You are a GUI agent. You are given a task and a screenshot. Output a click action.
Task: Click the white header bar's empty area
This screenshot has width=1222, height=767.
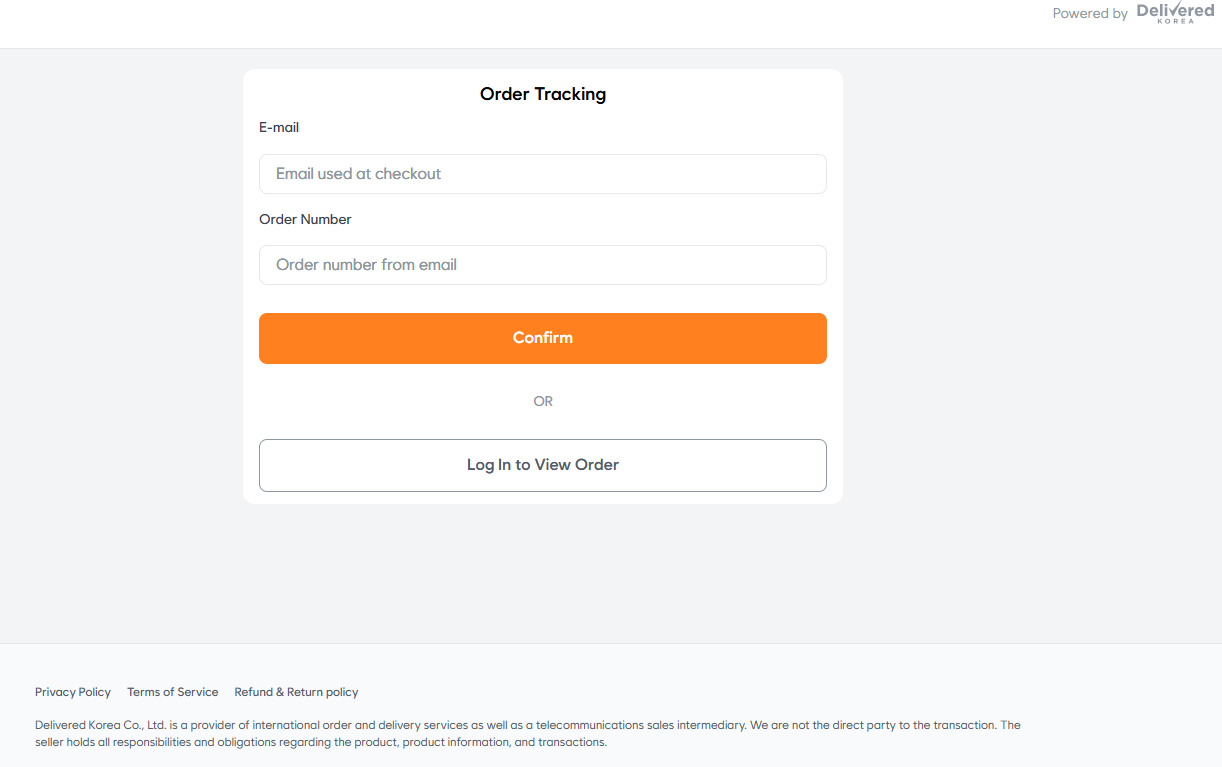tap(500, 24)
